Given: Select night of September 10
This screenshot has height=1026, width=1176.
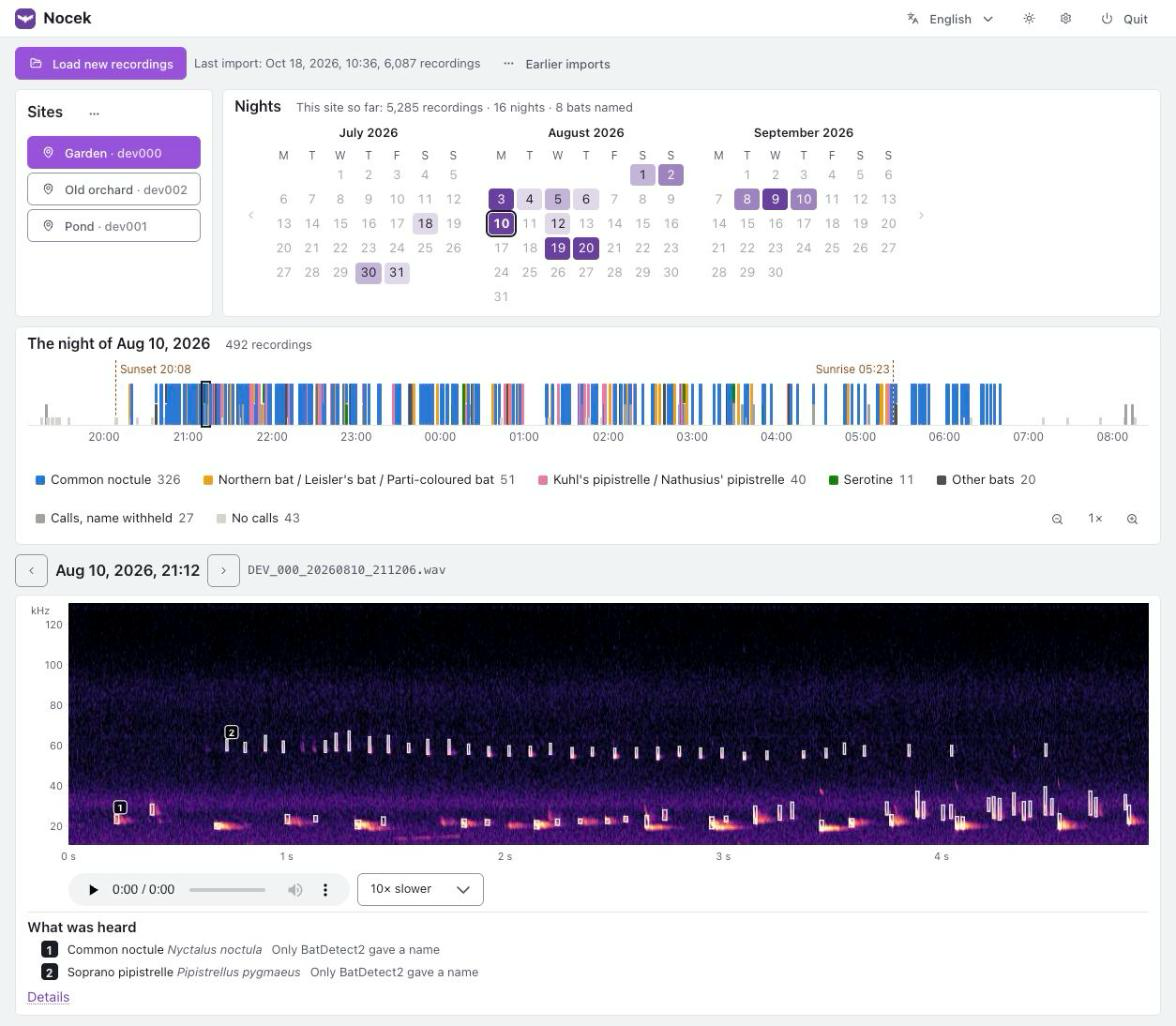Looking at the screenshot, I should click(x=803, y=199).
